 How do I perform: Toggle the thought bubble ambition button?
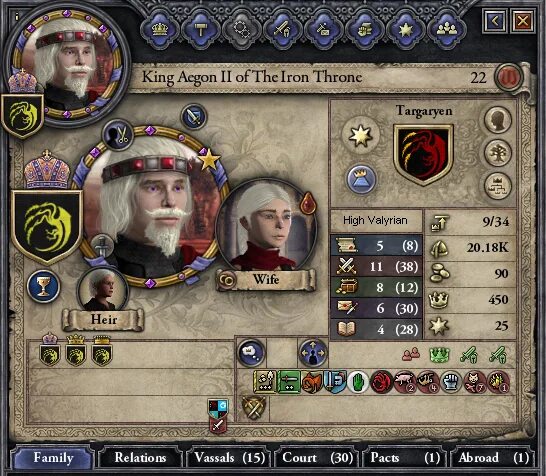pos(251,353)
